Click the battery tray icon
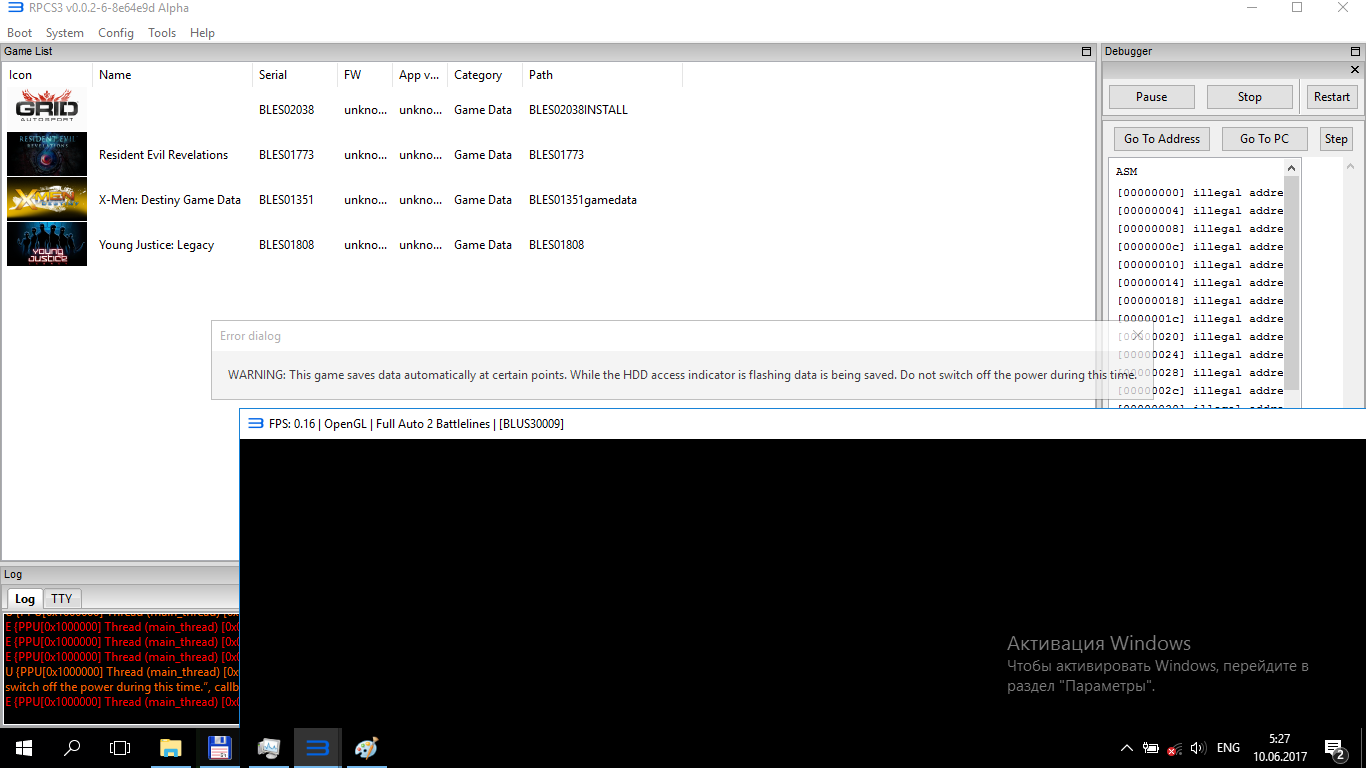 pyautogui.click(x=1151, y=748)
